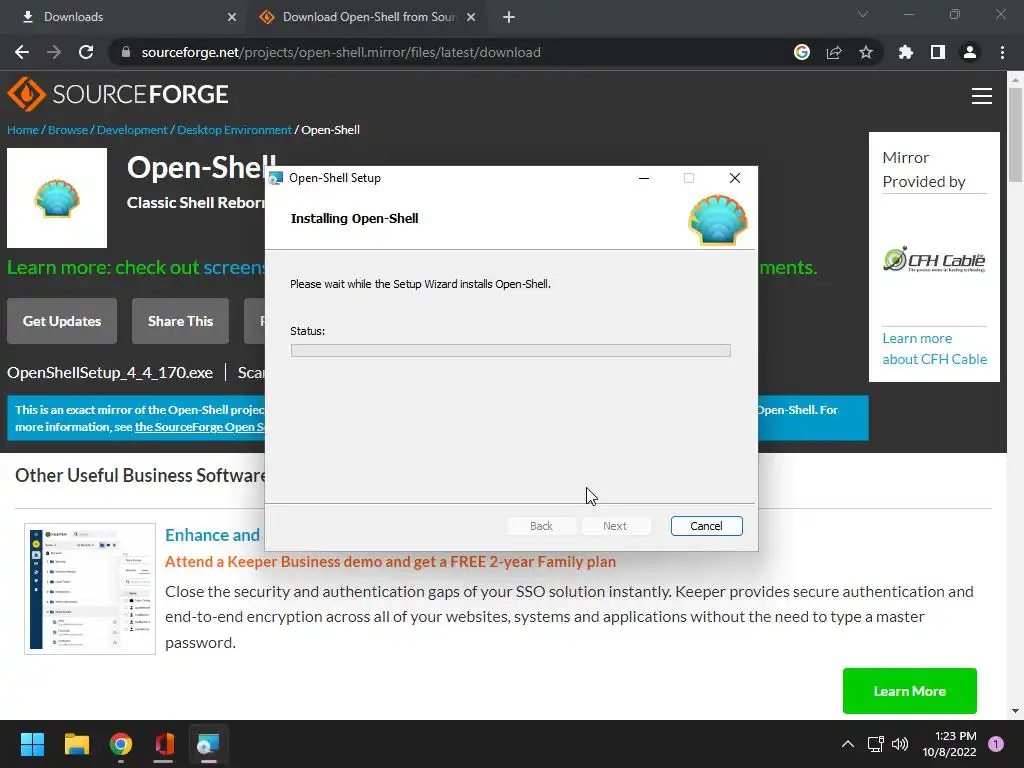Click the shell logo in setup dialog

tap(718, 220)
